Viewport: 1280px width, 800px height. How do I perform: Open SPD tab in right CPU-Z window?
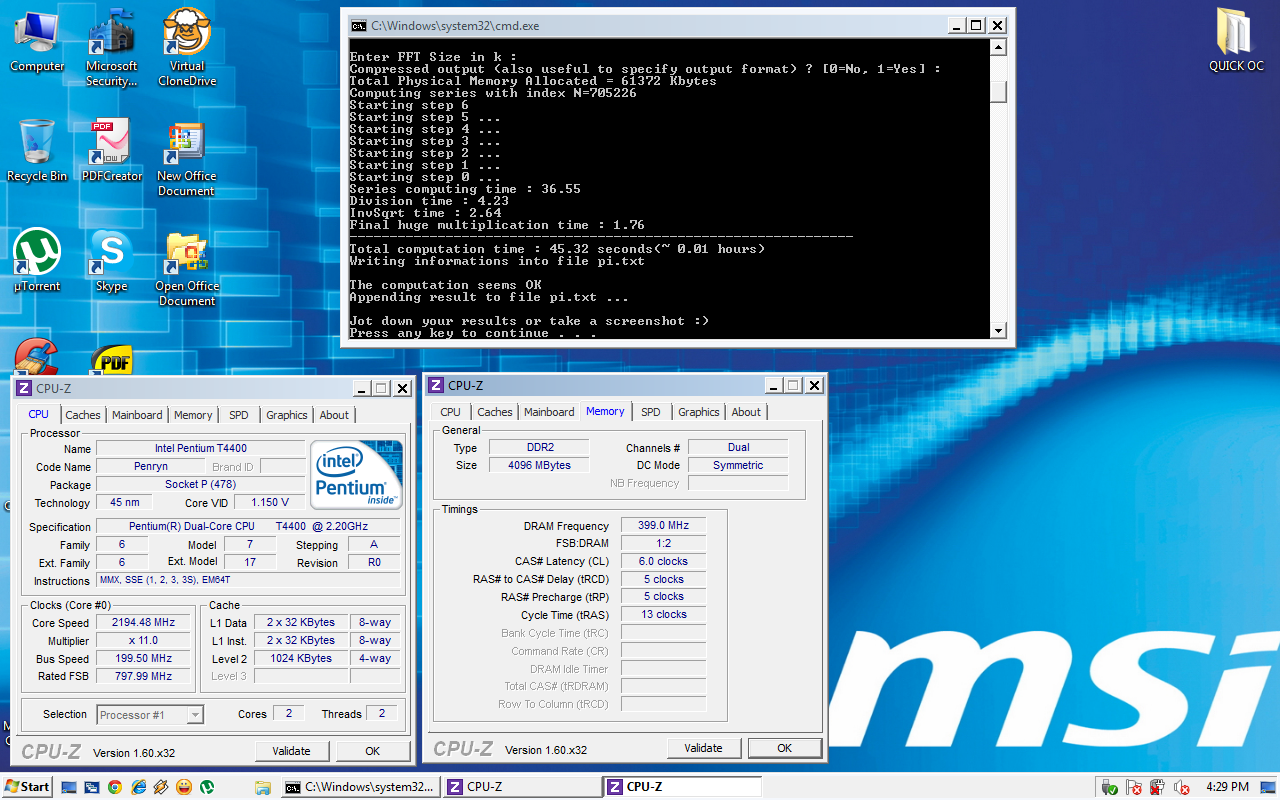point(651,412)
